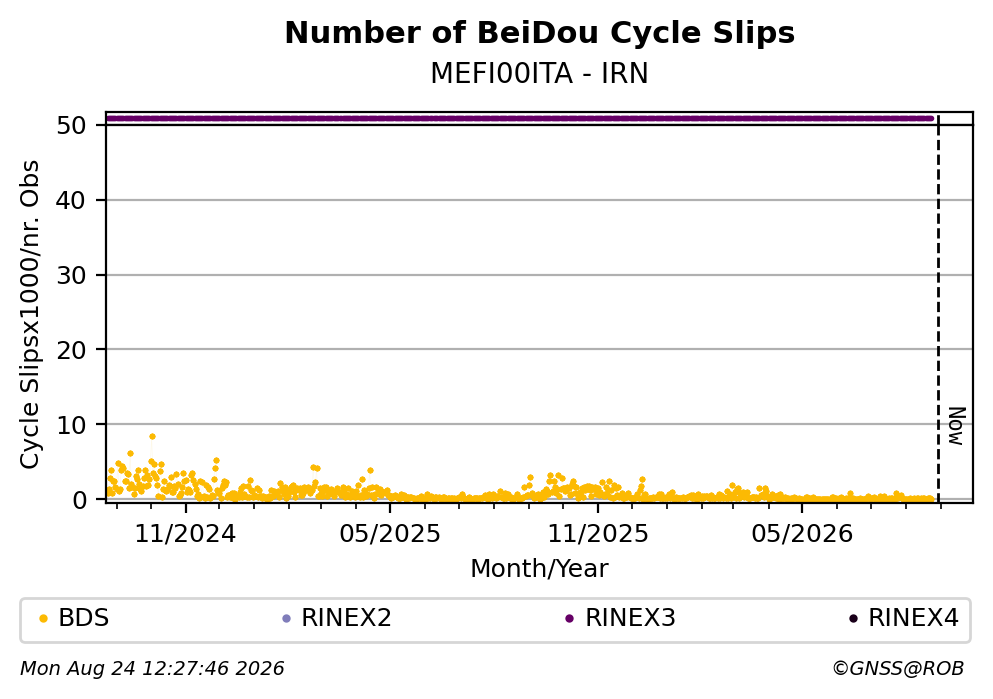This screenshot has width=993, height=699.
Task: Click the Month/Year axis label
Action: coord(539,569)
